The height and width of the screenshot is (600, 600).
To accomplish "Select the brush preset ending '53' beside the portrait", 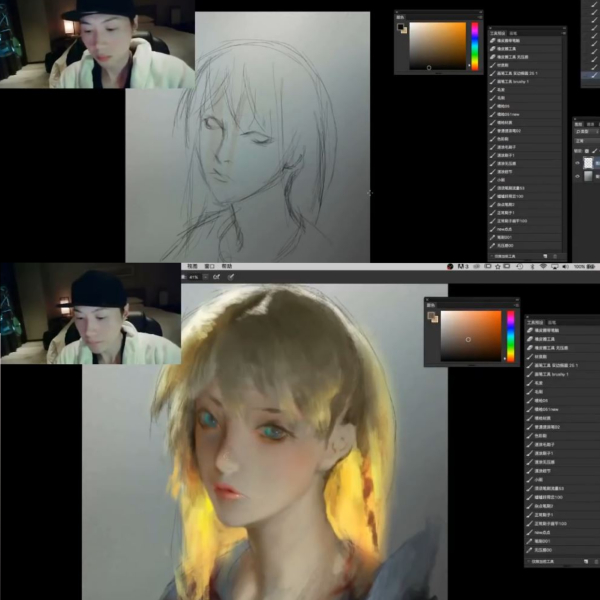I will tap(563, 489).
